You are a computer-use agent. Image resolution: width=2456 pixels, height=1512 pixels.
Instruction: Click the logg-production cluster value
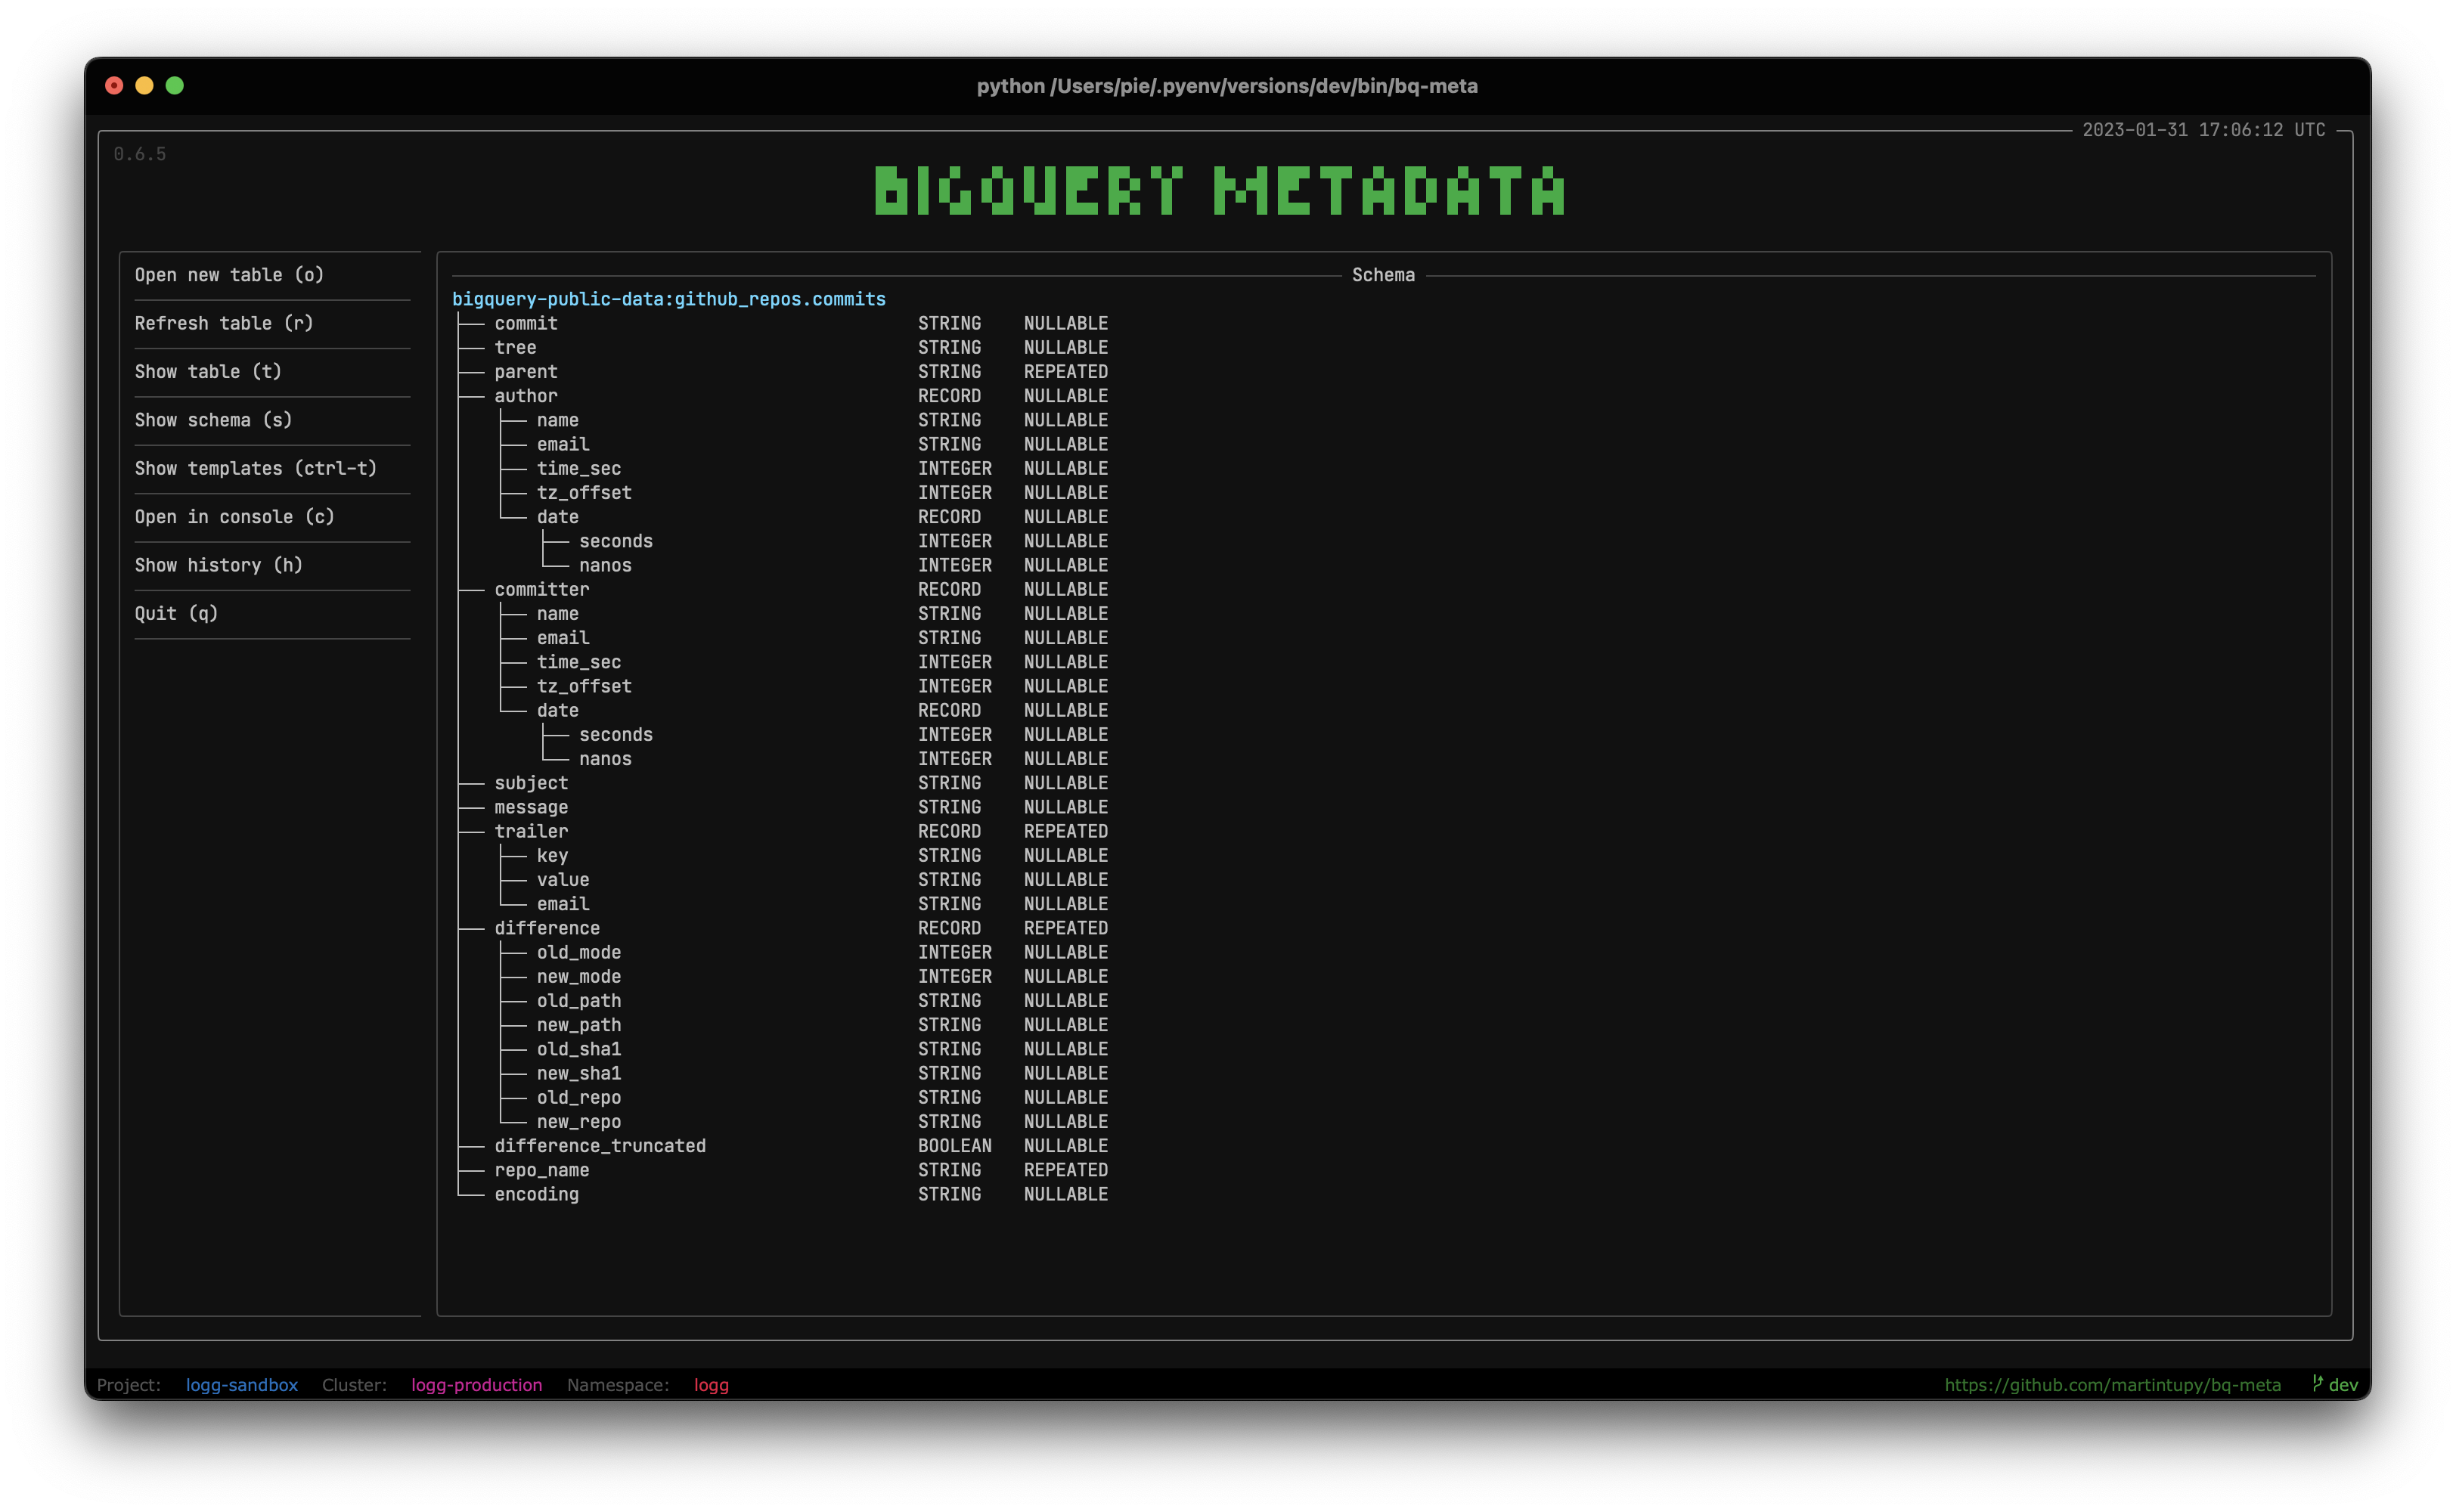pyautogui.click(x=477, y=1384)
